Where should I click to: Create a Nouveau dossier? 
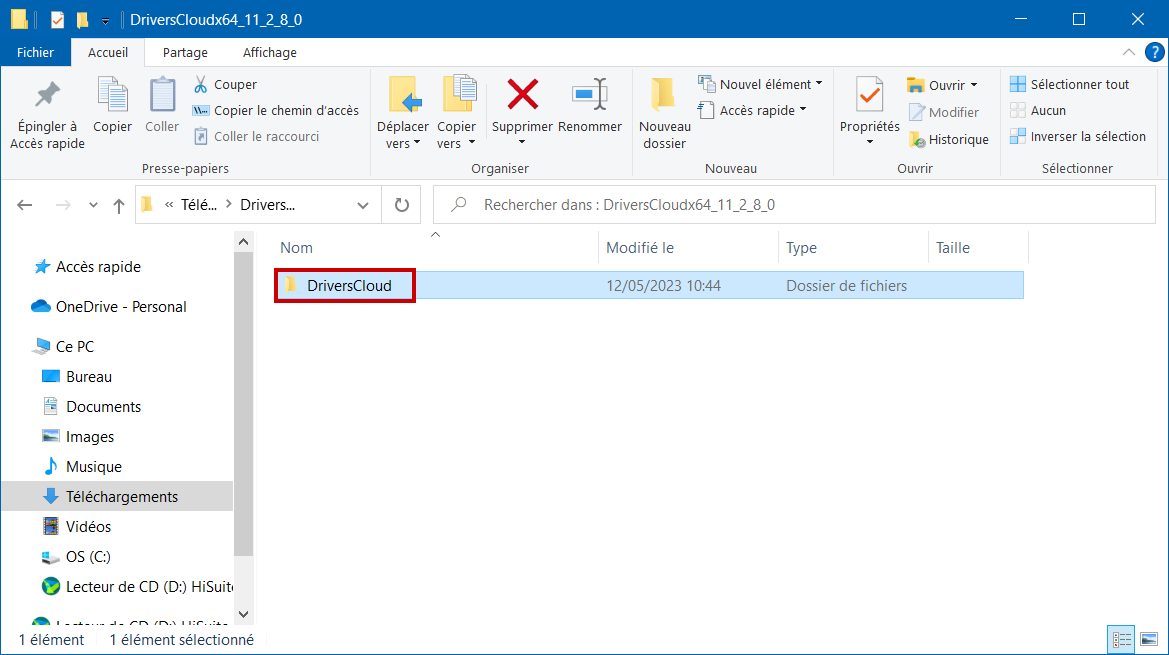tap(664, 113)
